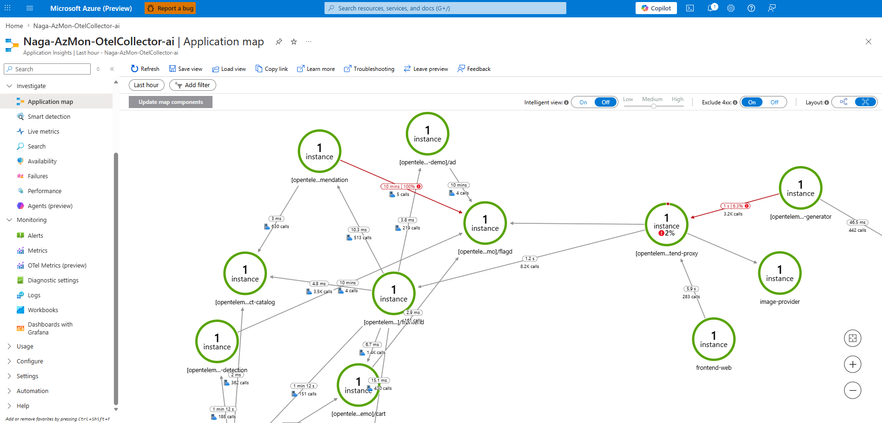Open Logs
This screenshot has height=423, width=882.
point(34,295)
